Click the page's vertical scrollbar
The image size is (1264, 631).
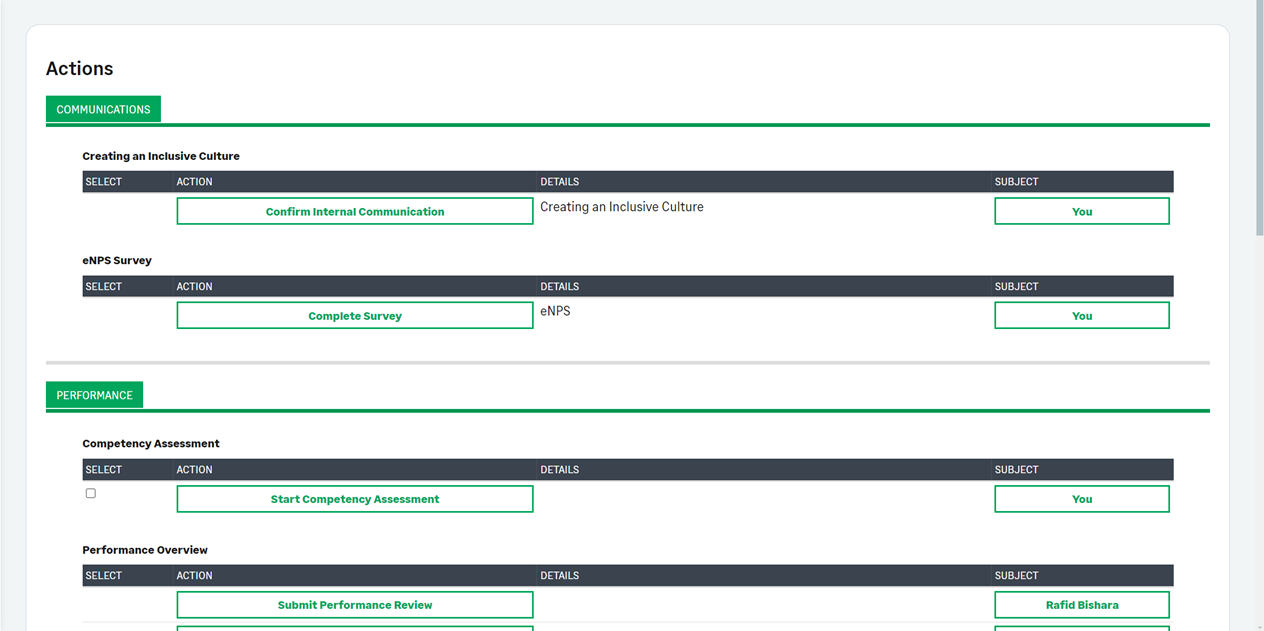[1258, 120]
